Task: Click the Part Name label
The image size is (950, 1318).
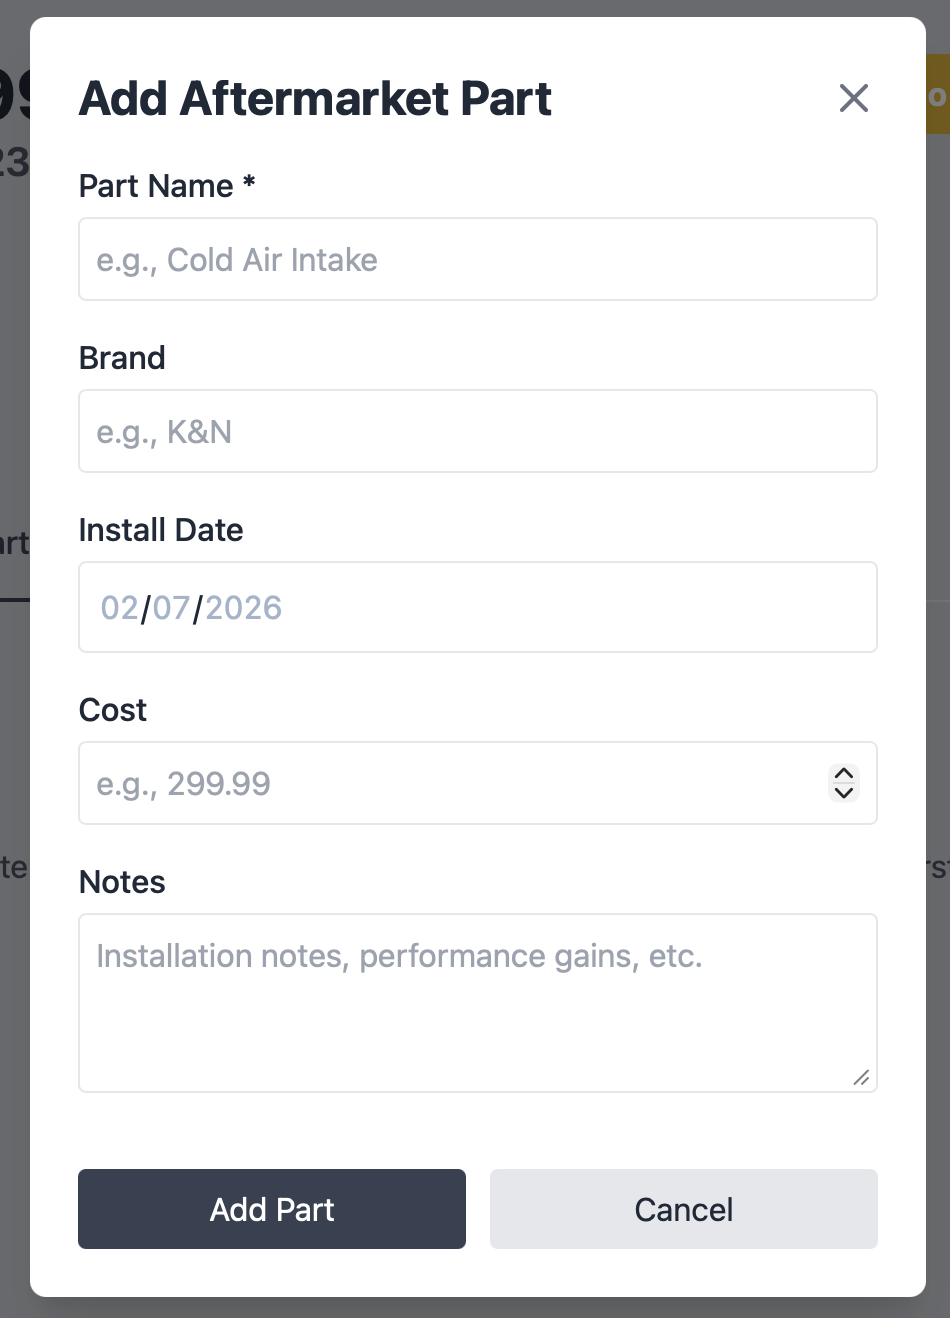Action: pos(165,186)
